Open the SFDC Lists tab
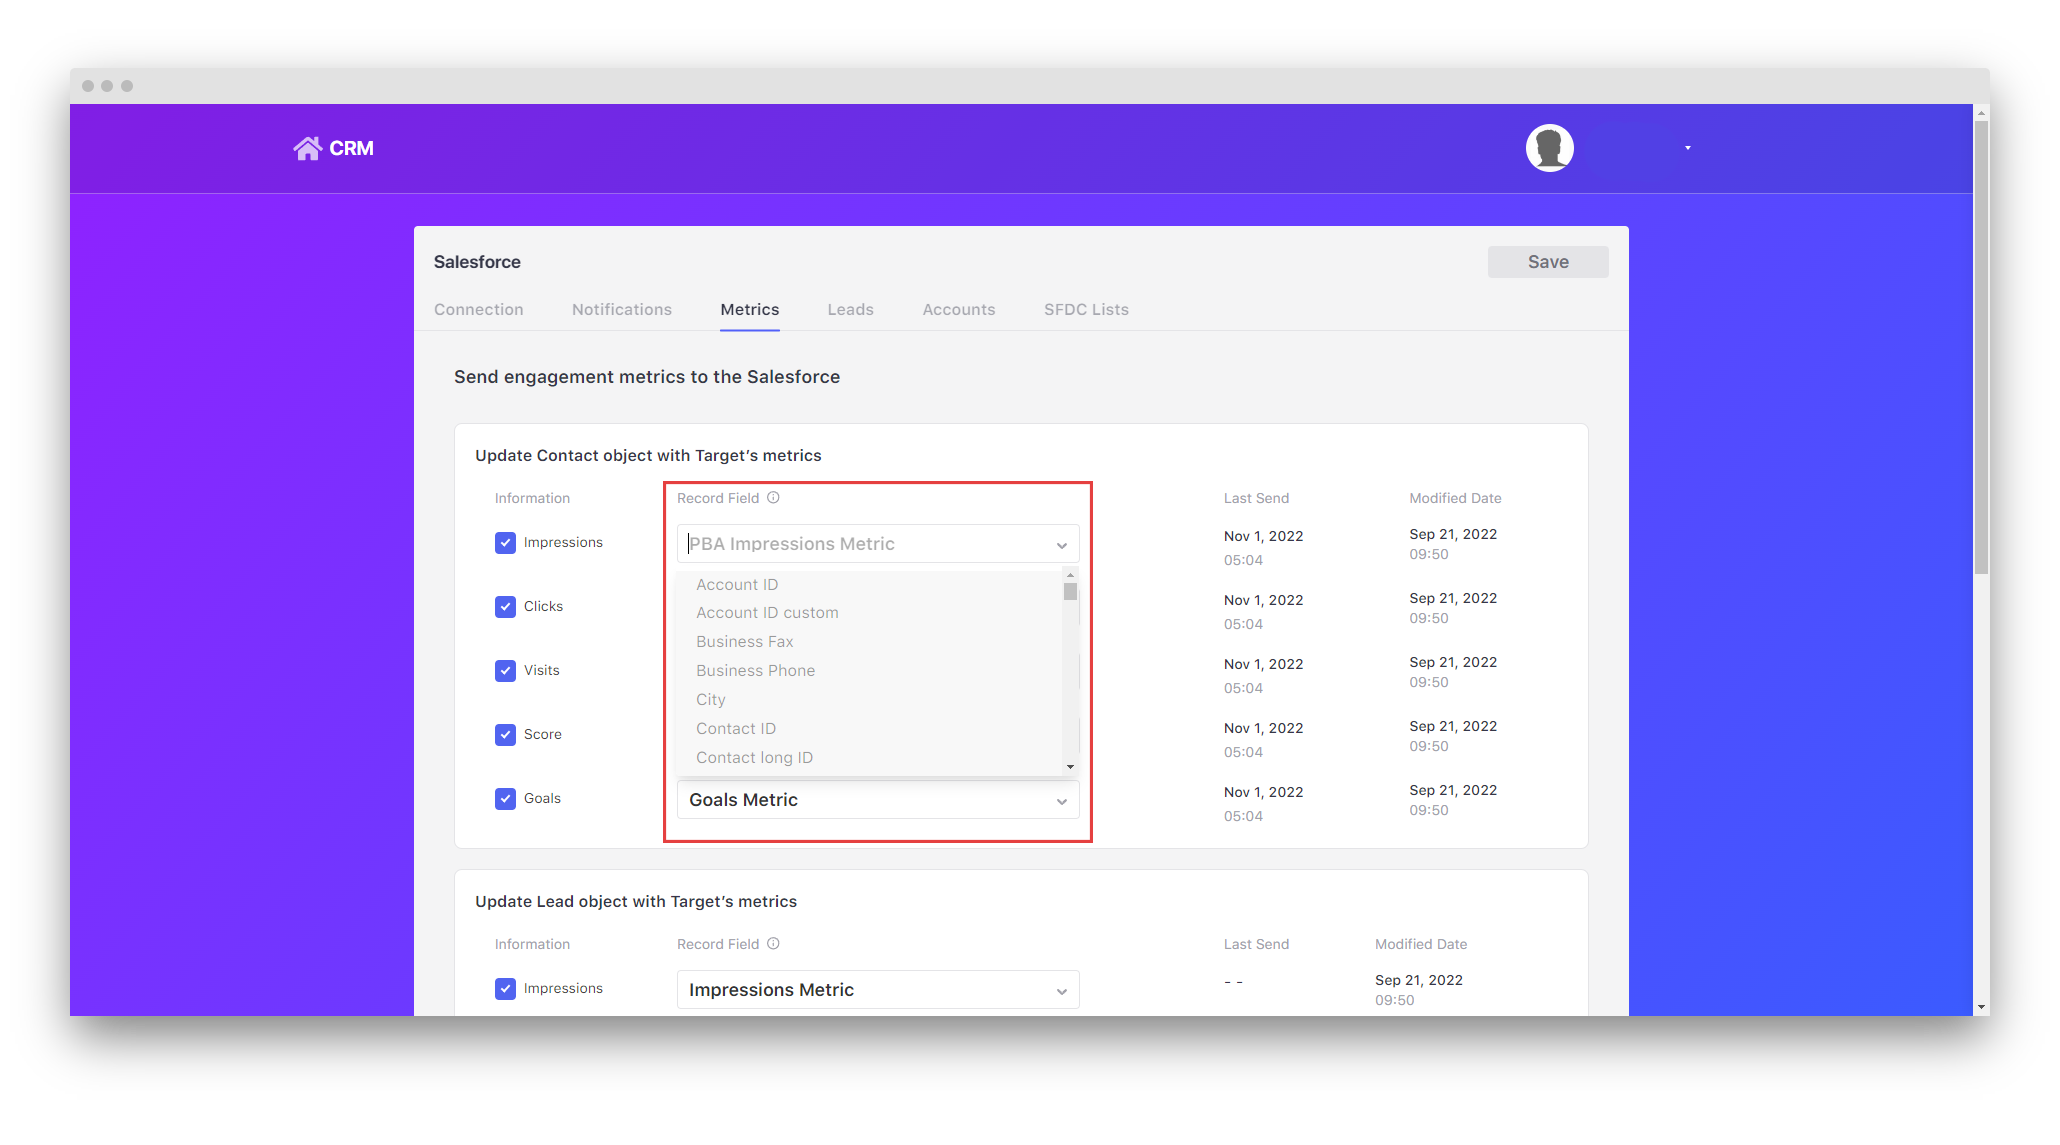 click(1086, 310)
